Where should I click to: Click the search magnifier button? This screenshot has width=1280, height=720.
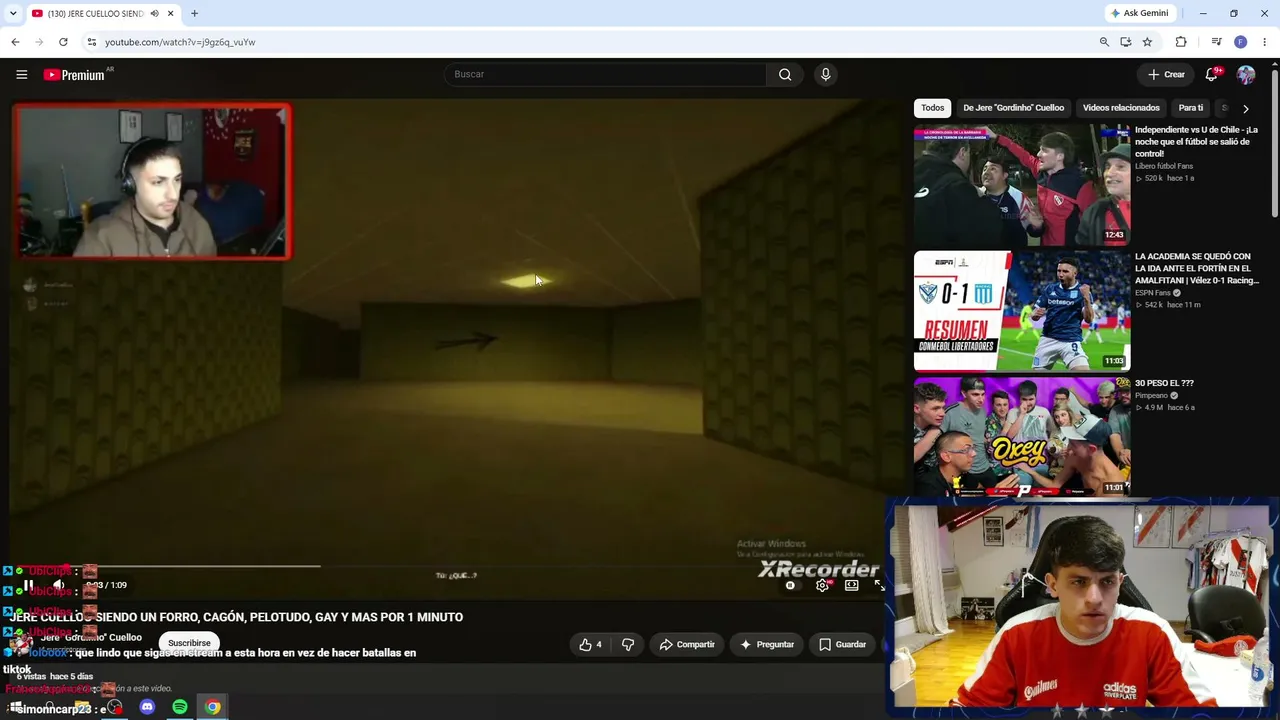pos(785,74)
